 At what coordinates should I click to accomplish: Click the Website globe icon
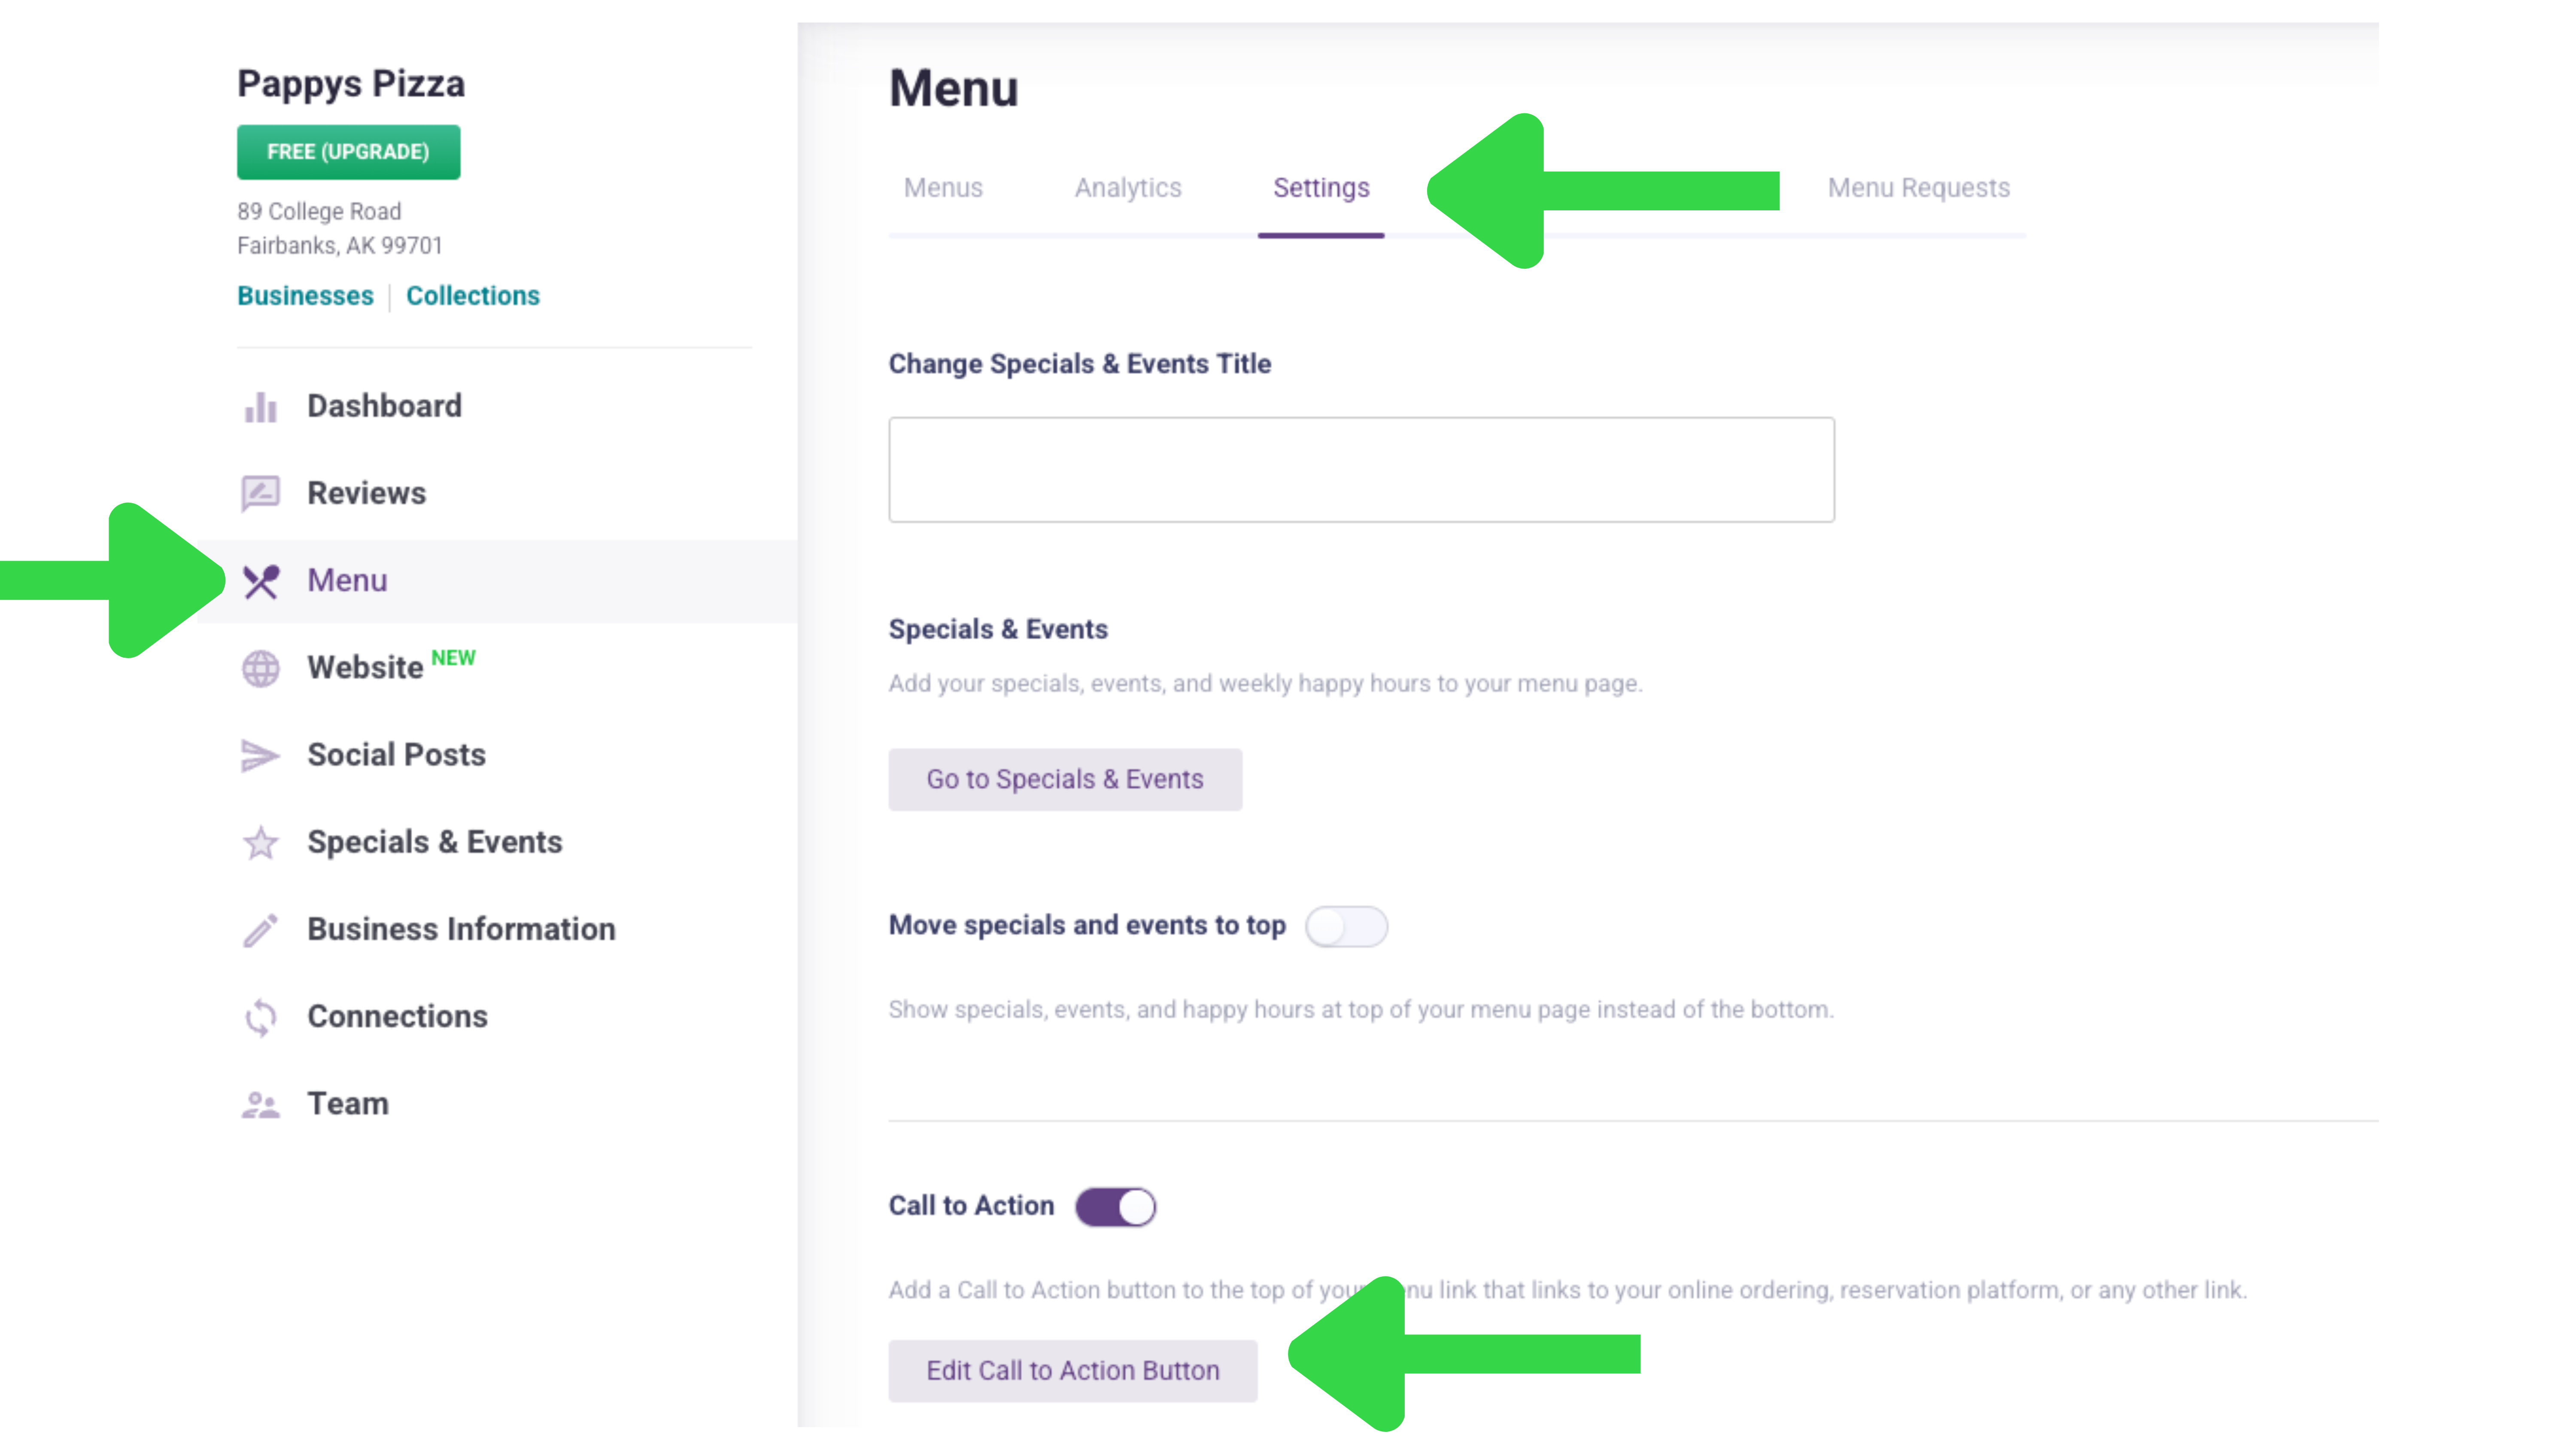click(260, 668)
